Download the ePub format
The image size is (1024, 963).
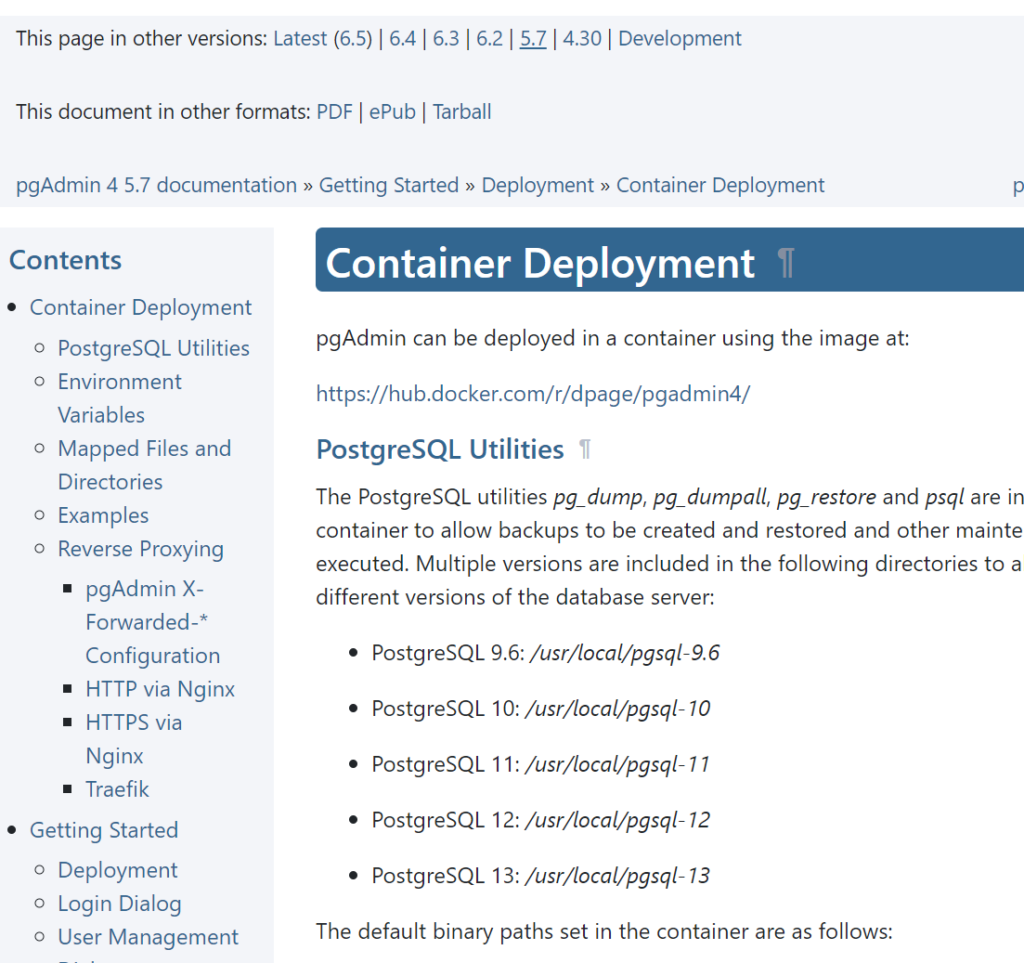(x=392, y=112)
